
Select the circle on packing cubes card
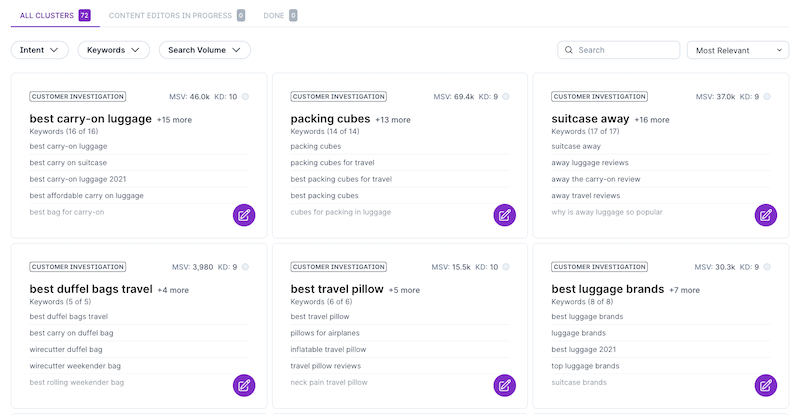(506, 96)
